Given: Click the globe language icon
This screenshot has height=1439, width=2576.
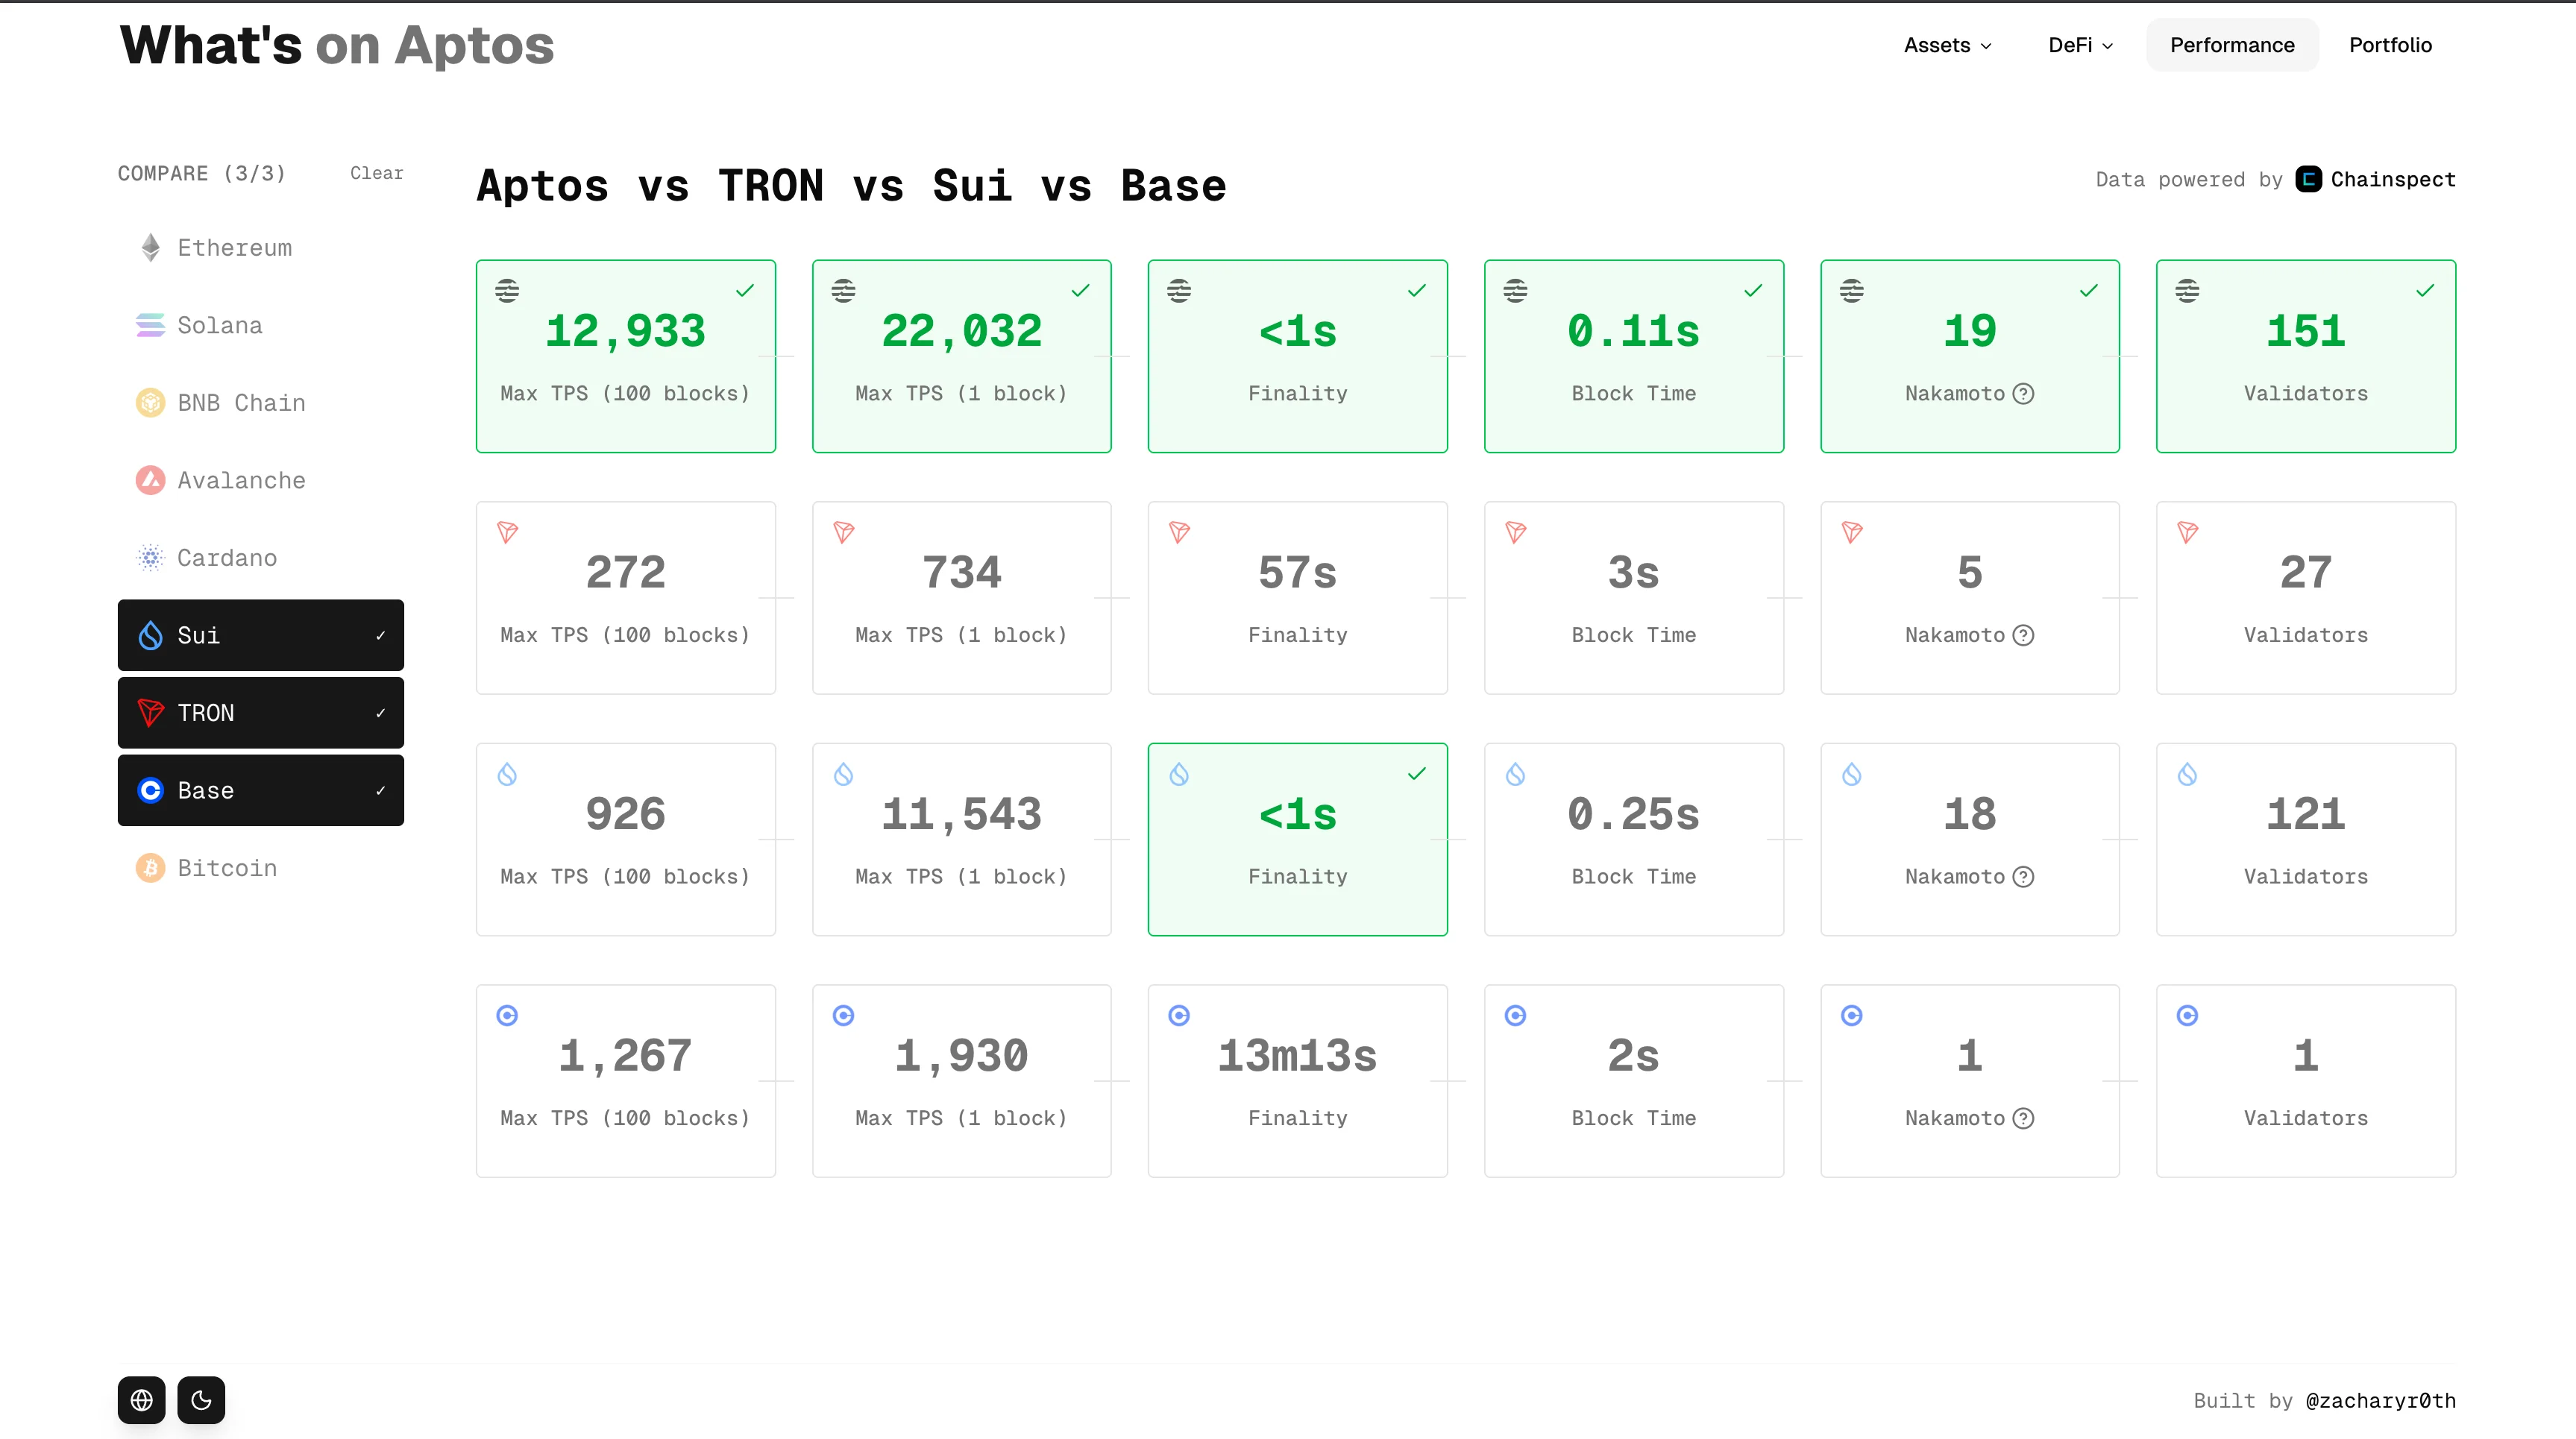Looking at the screenshot, I should [141, 1400].
